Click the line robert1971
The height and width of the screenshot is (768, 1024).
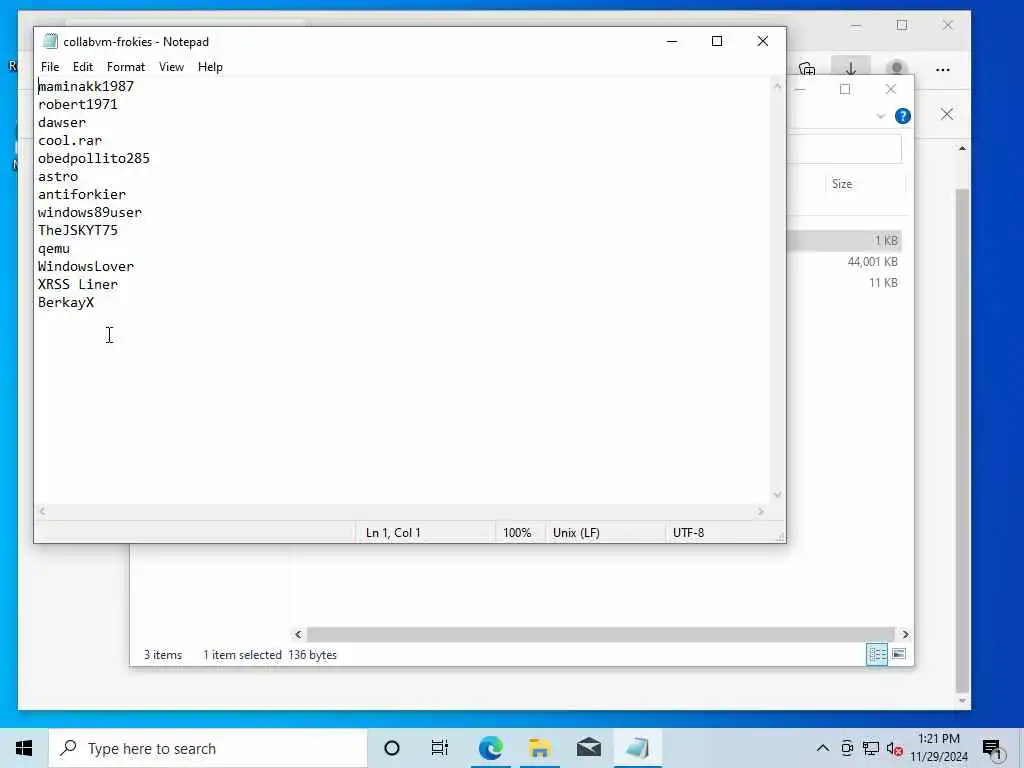click(78, 104)
